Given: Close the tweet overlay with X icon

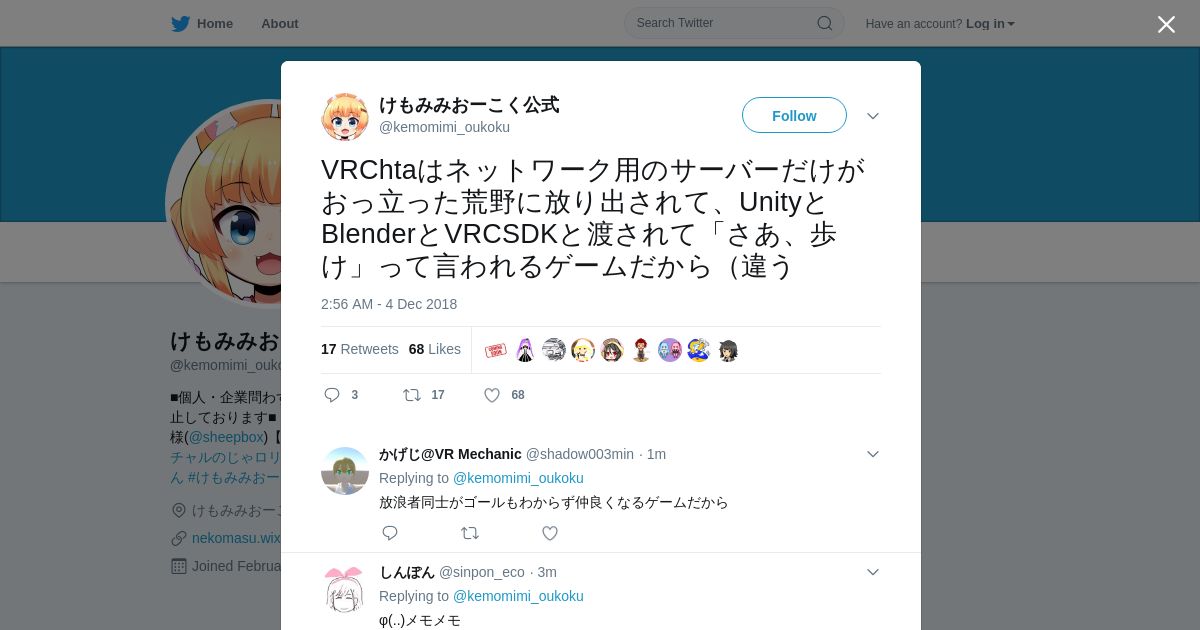Looking at the screenshot, I should (x=1166, y=24).
